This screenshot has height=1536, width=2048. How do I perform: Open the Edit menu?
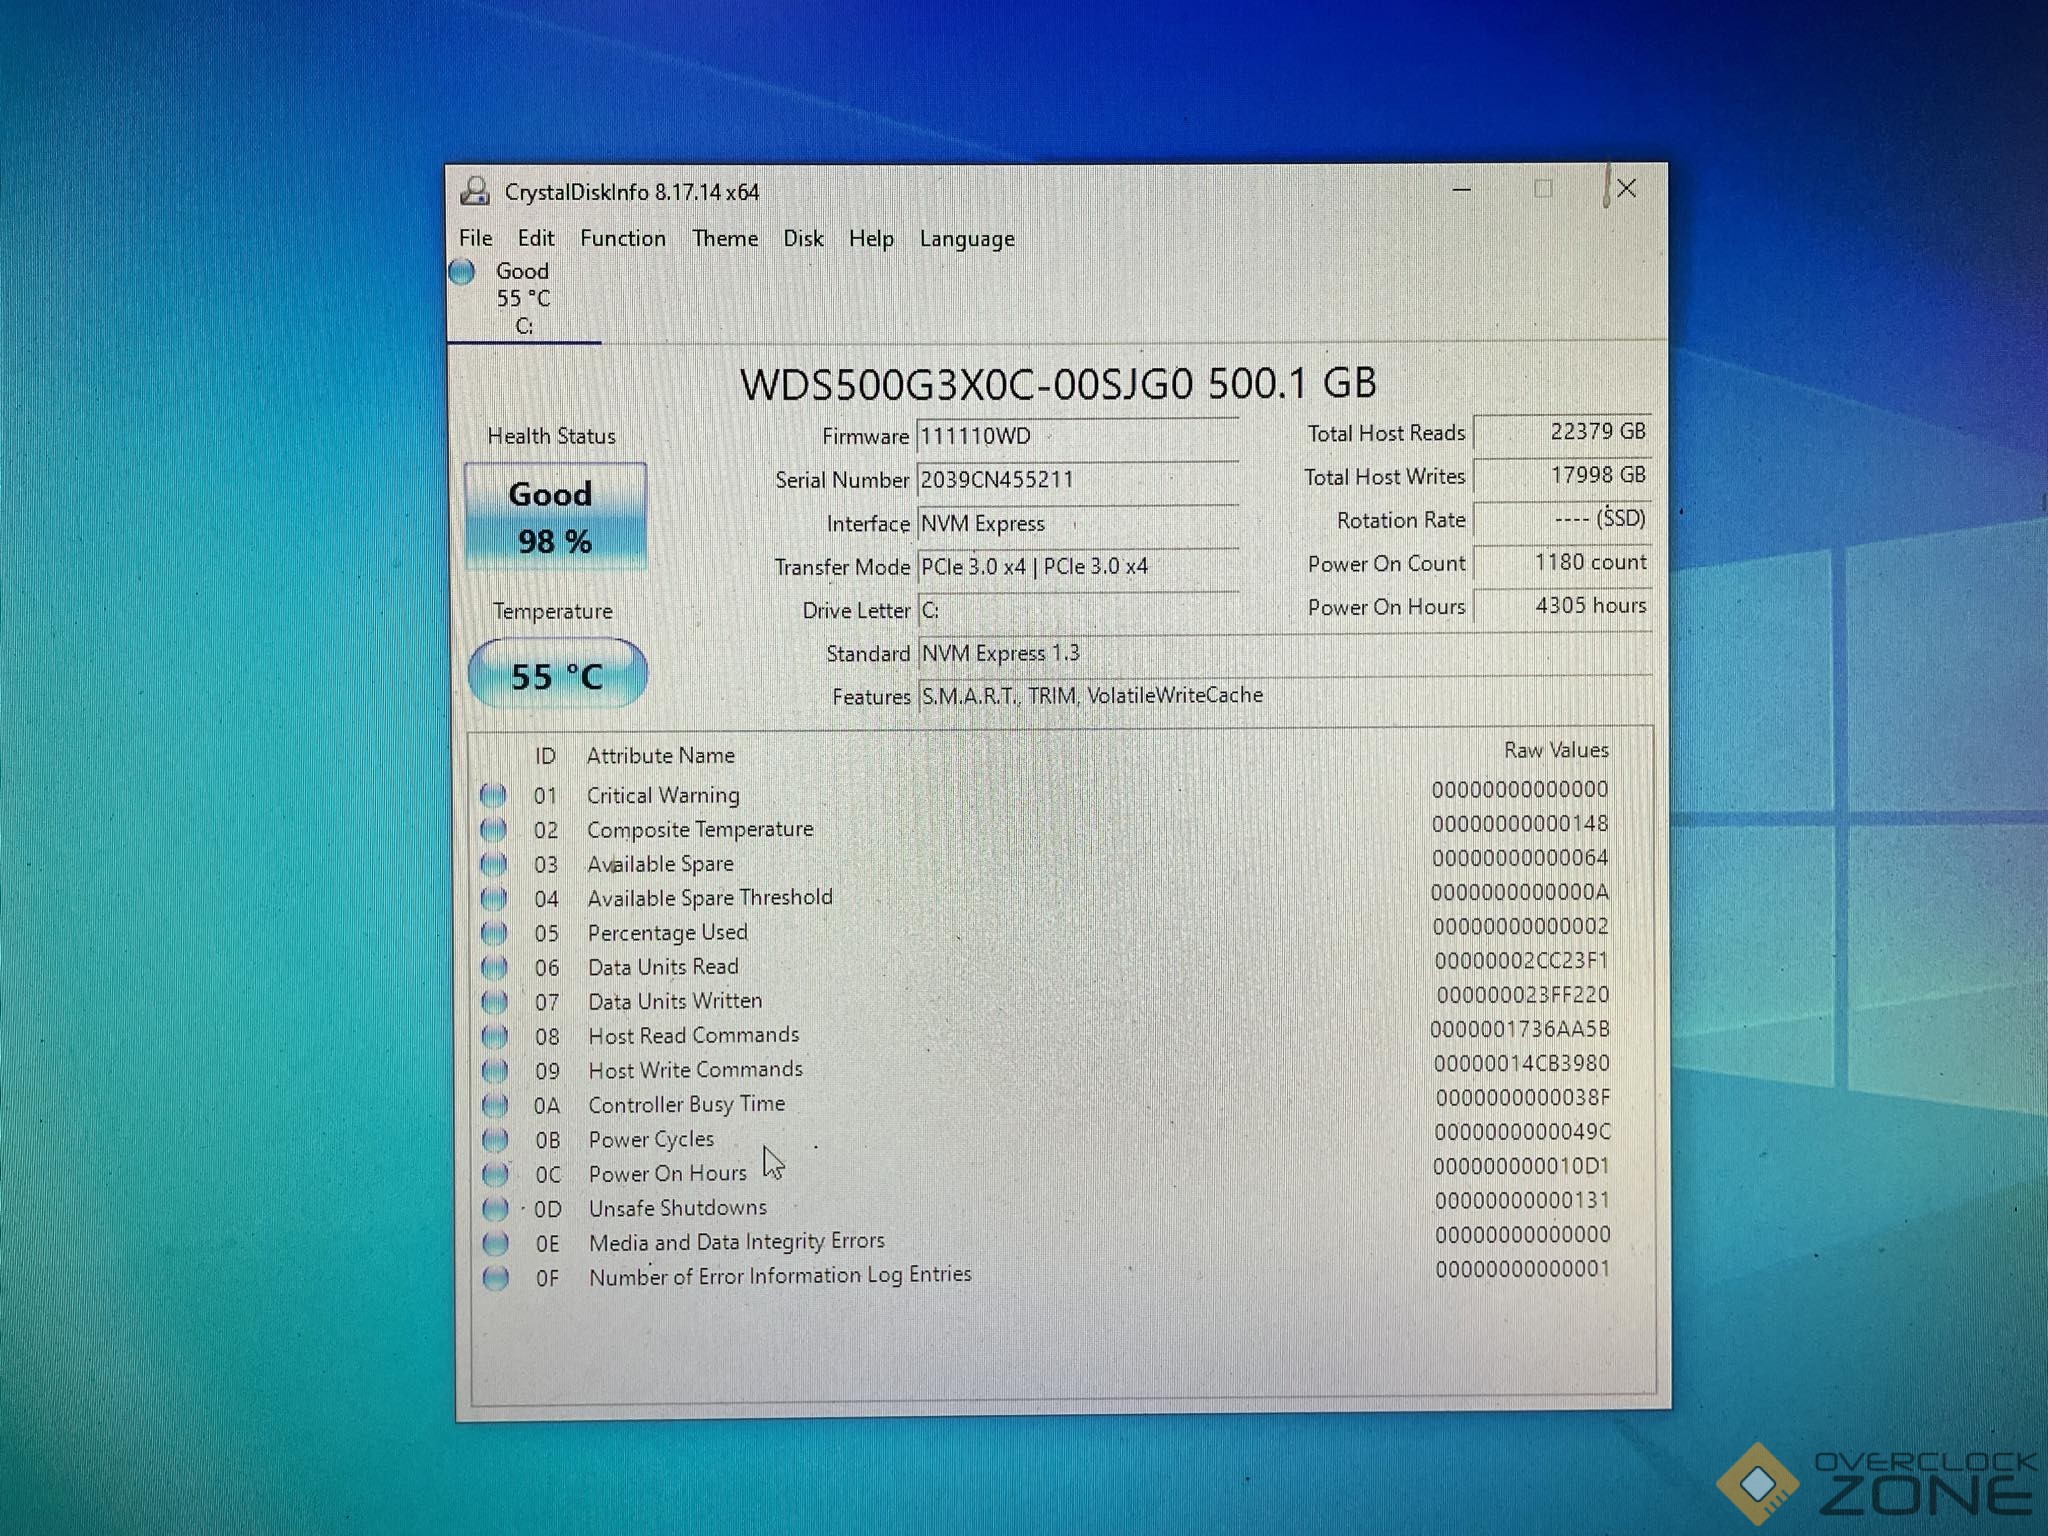pos(535,238)
